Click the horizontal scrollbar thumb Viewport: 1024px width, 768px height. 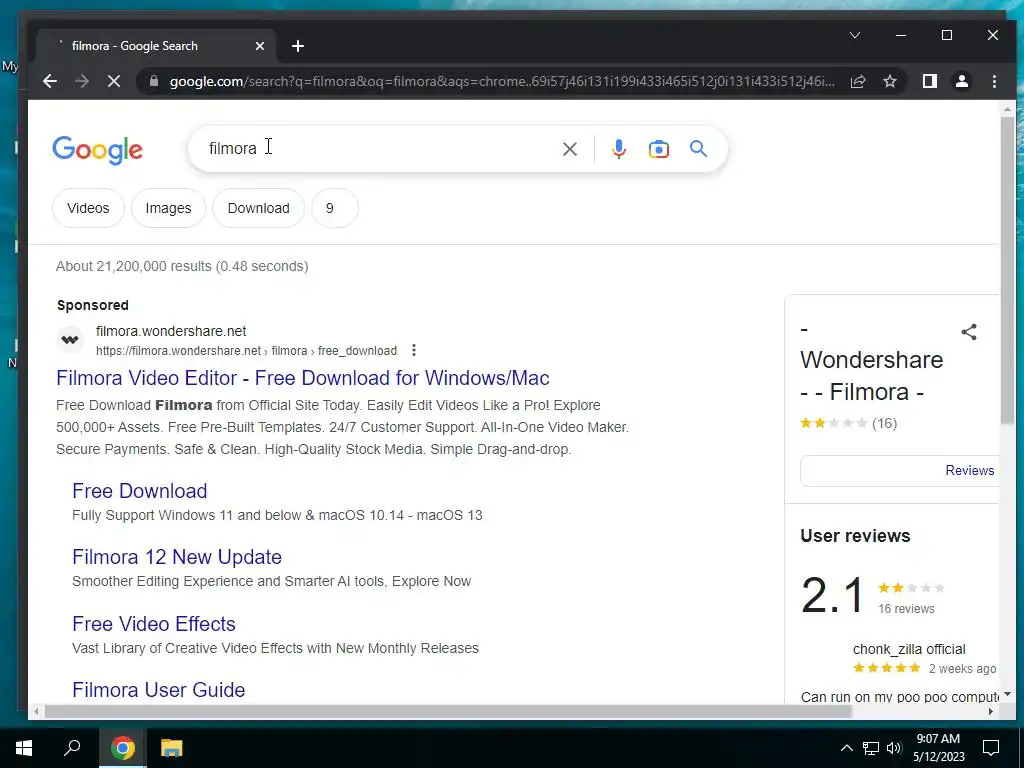pos(448,711)
